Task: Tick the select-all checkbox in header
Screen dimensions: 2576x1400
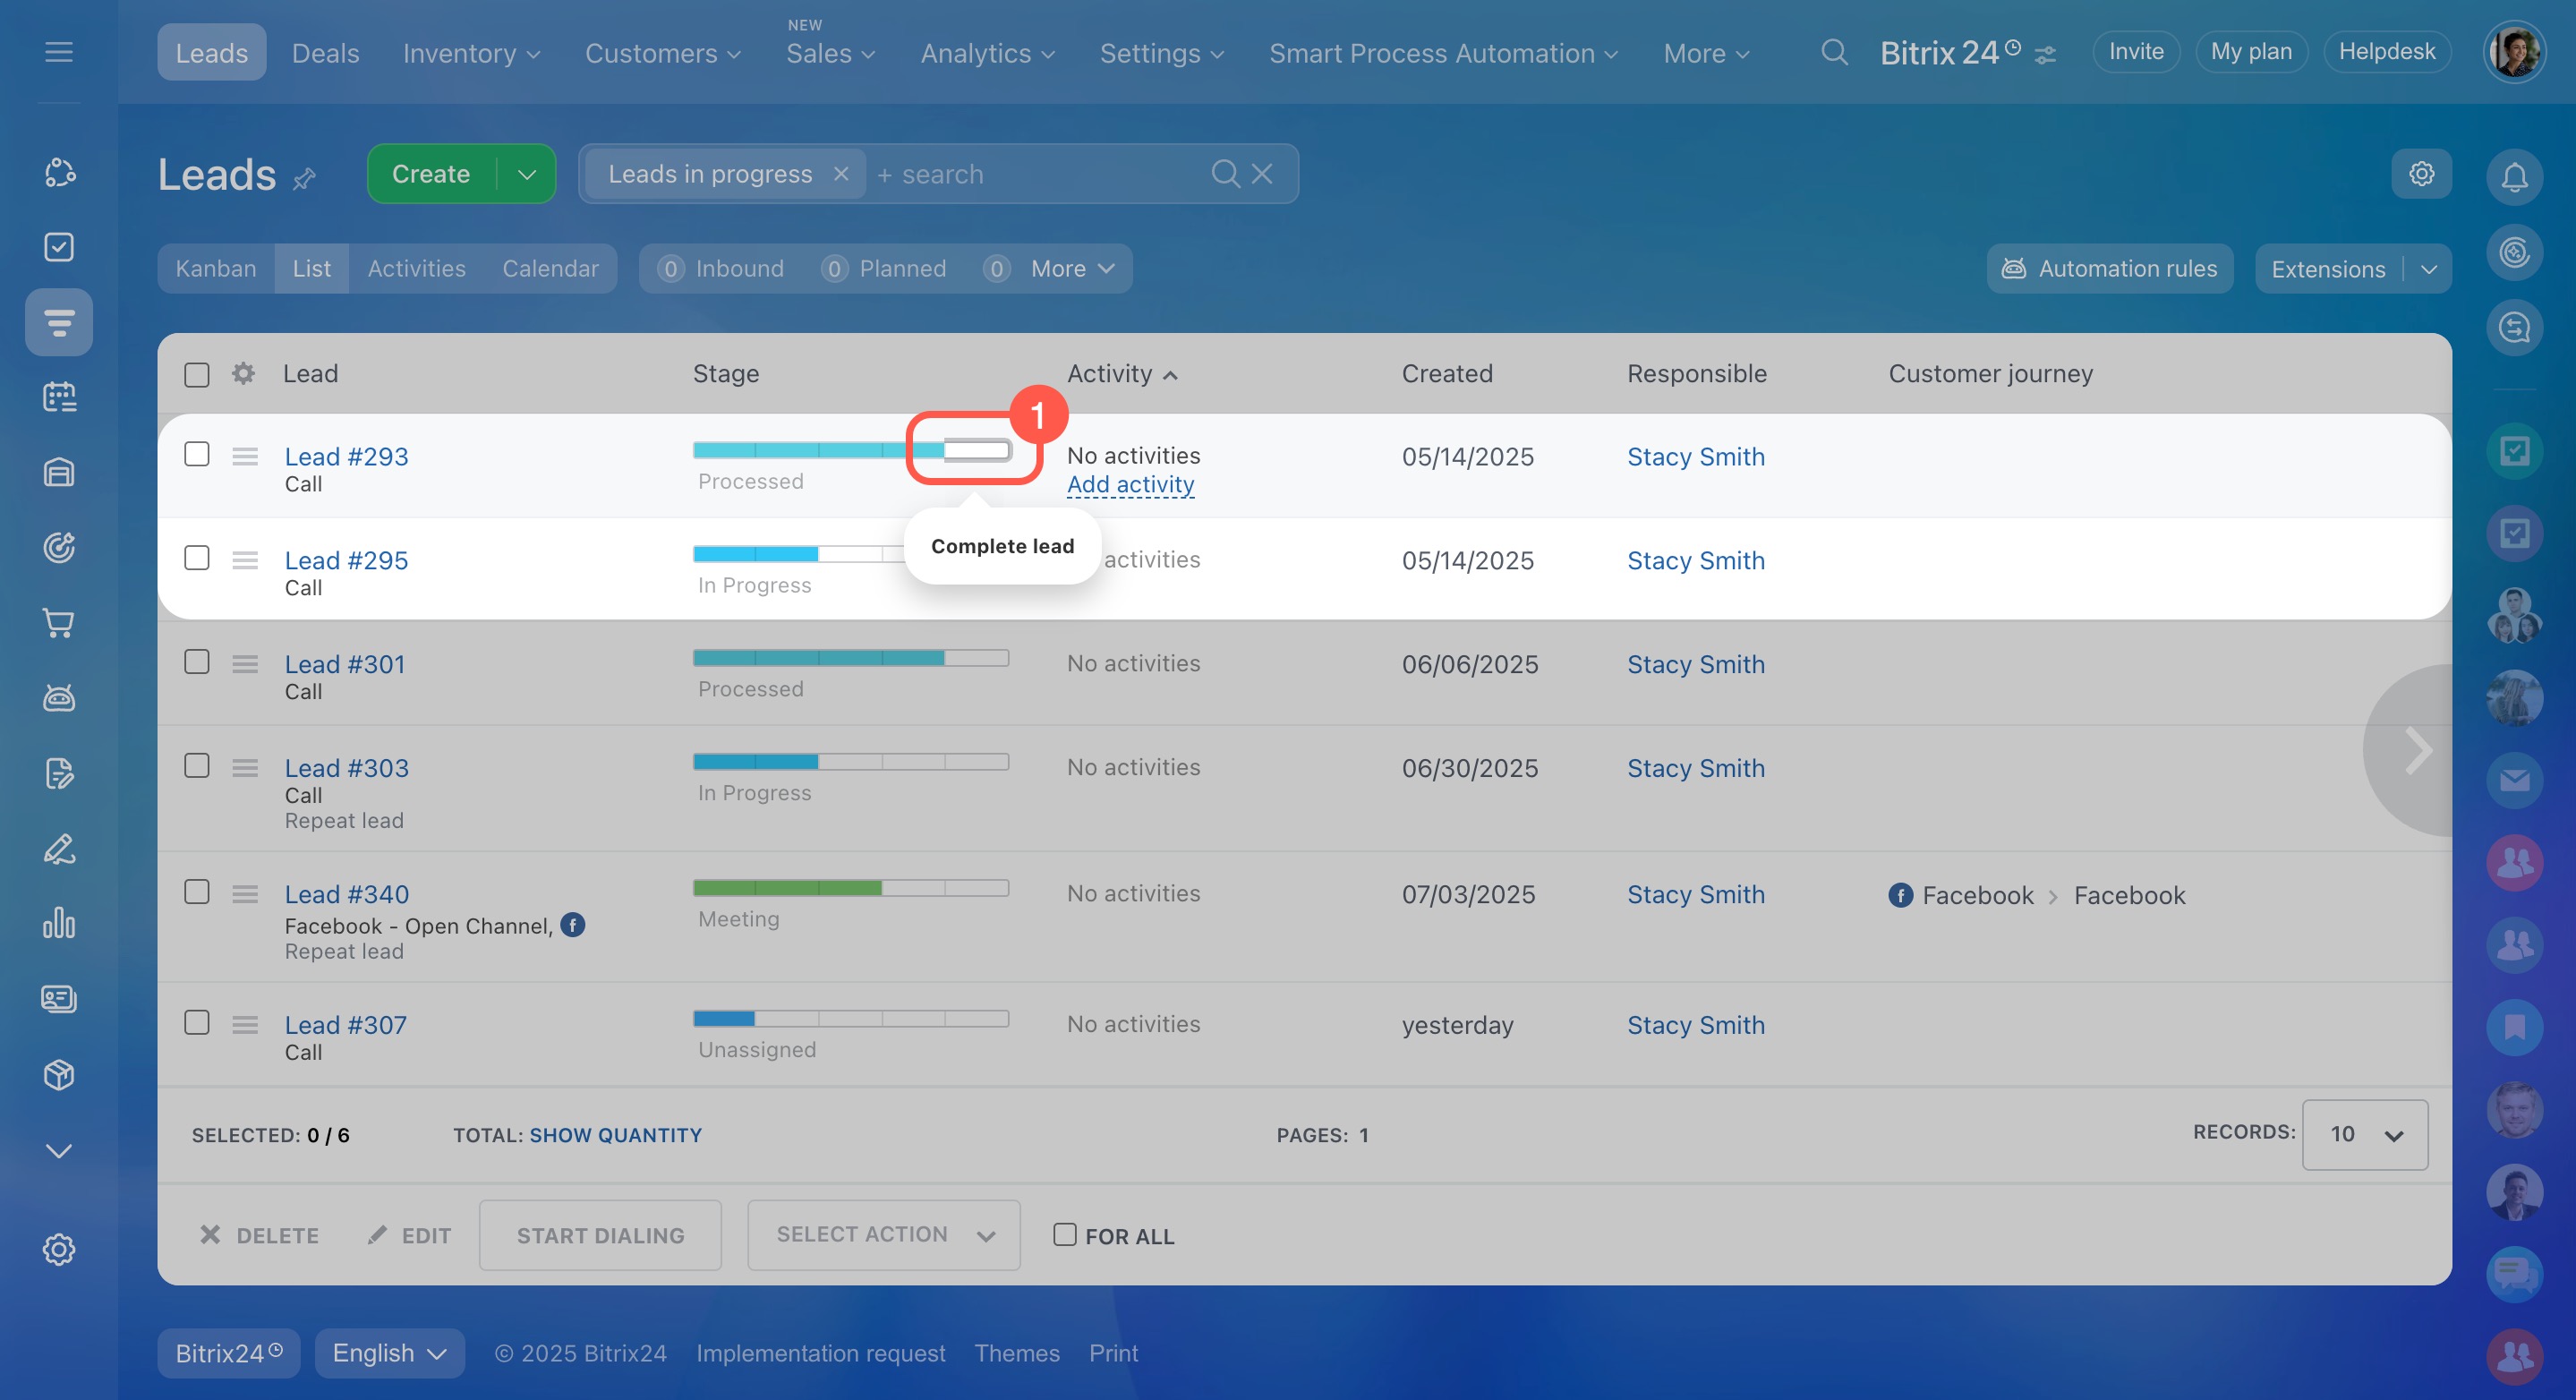Action: pyautogui.click(x=197, y=374)
